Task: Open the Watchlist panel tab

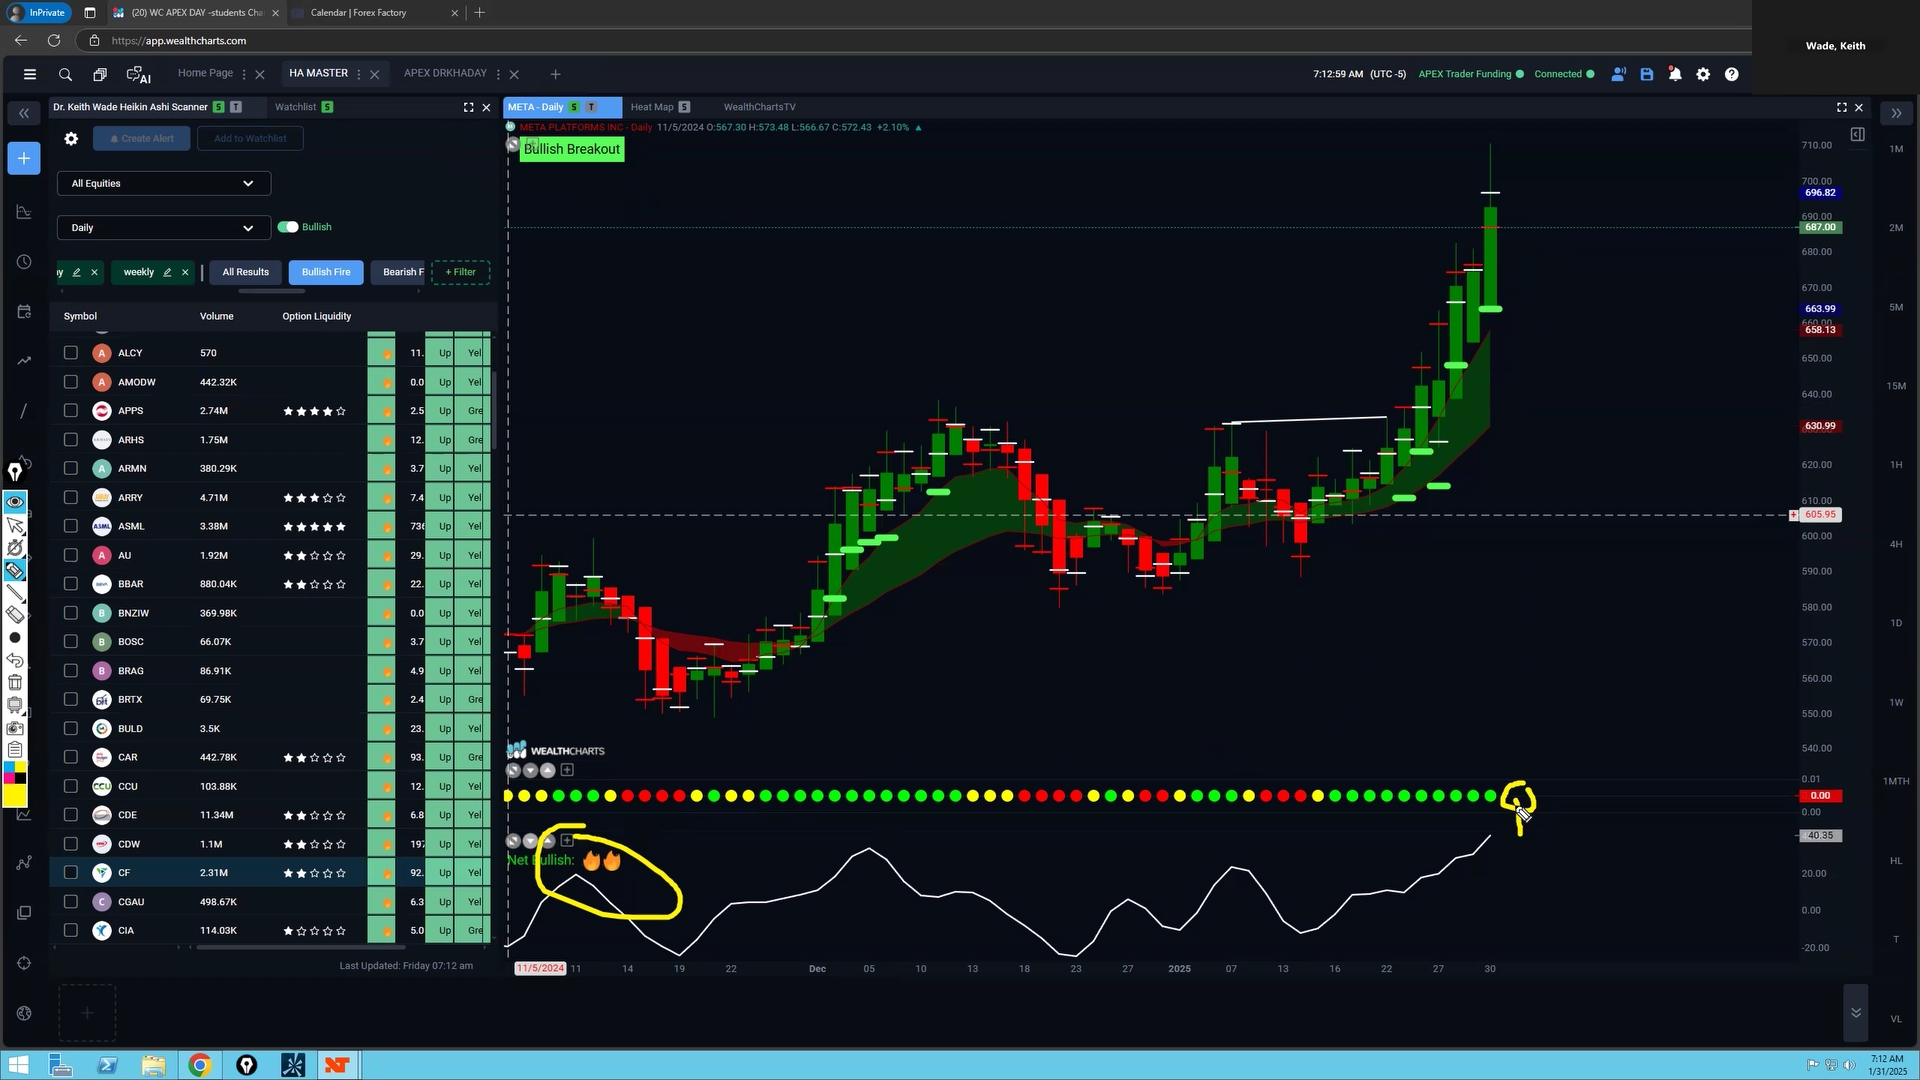Action: (x=295, y=107)
